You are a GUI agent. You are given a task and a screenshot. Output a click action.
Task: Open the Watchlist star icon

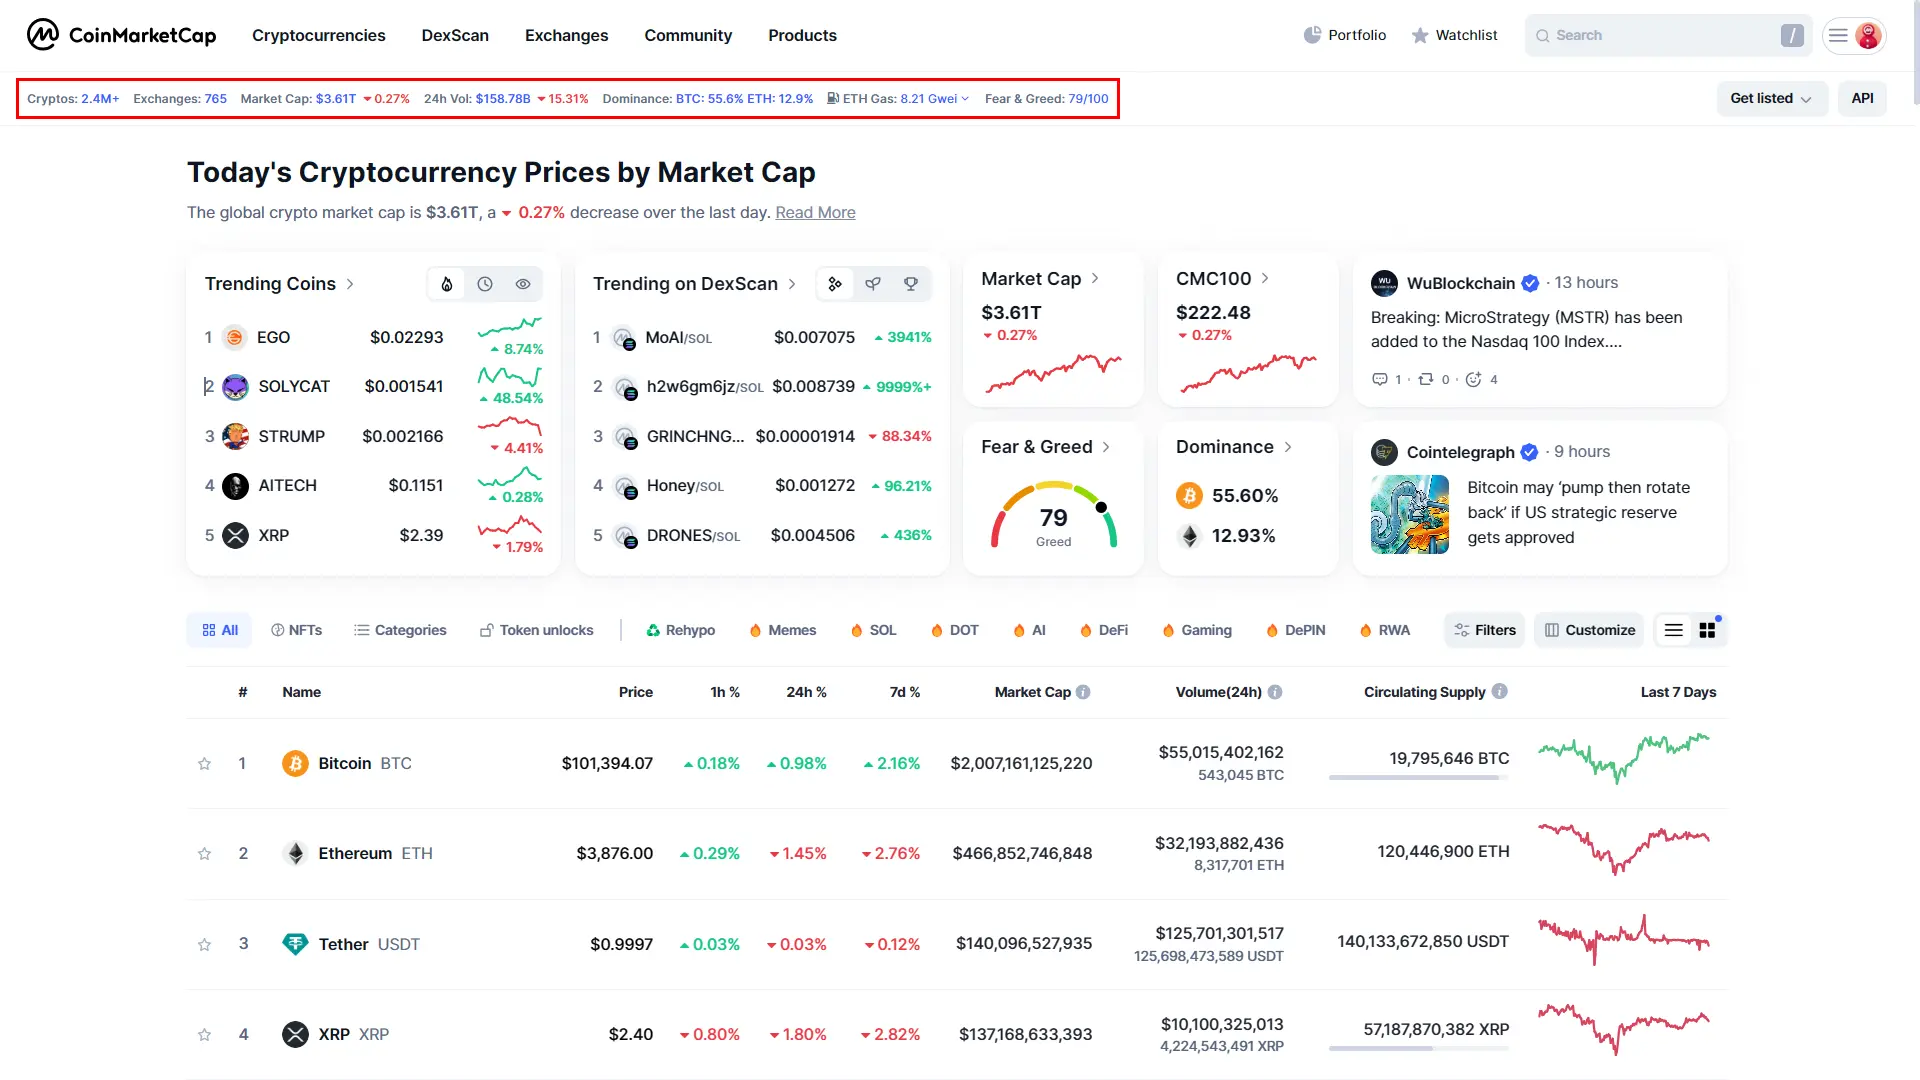(x=1420, y=35)
